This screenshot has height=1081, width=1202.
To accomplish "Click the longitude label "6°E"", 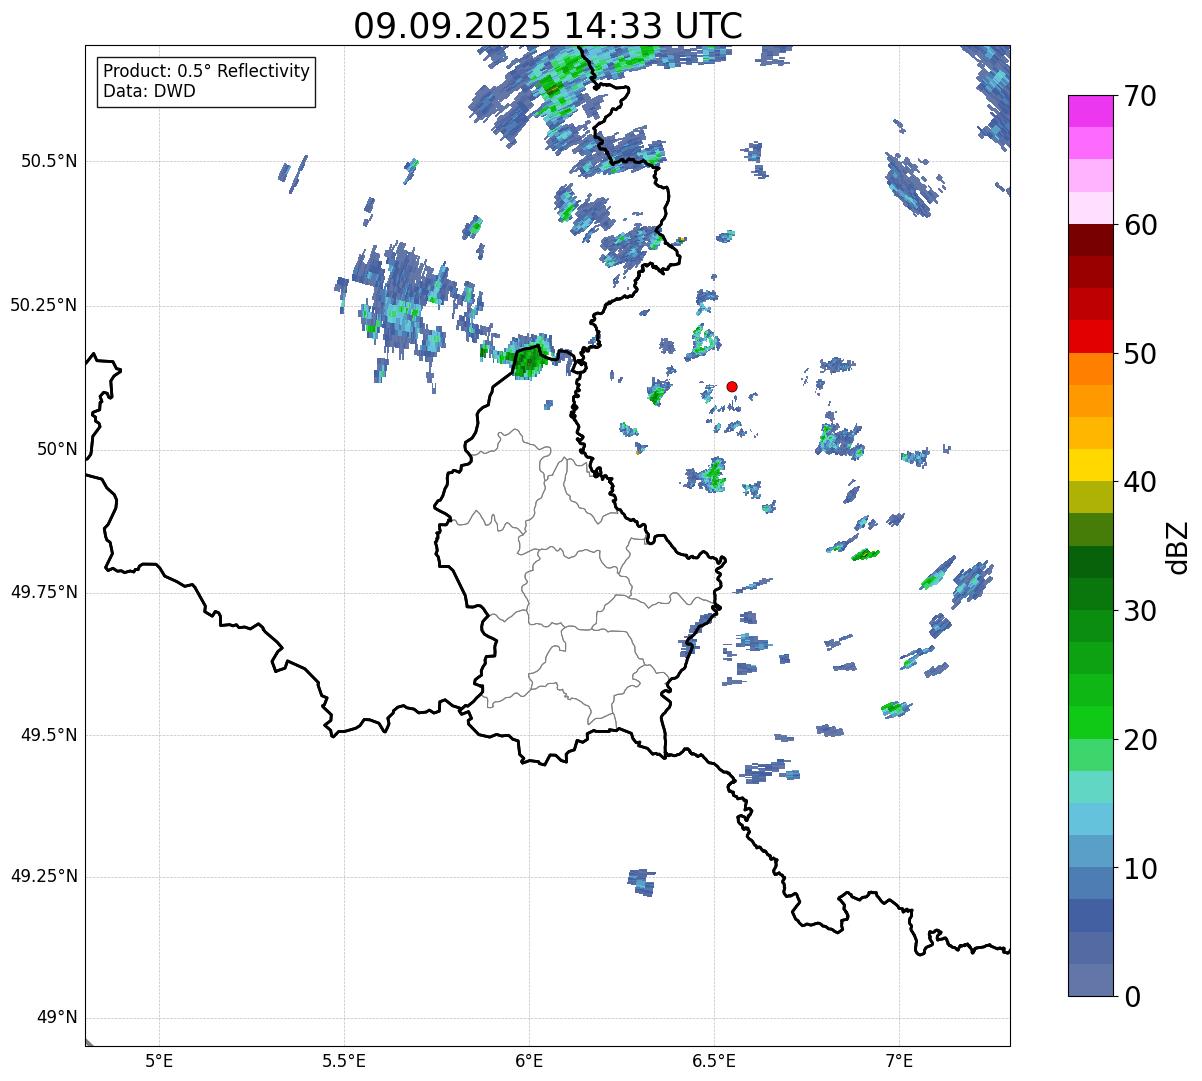I will click(529, 1061).
